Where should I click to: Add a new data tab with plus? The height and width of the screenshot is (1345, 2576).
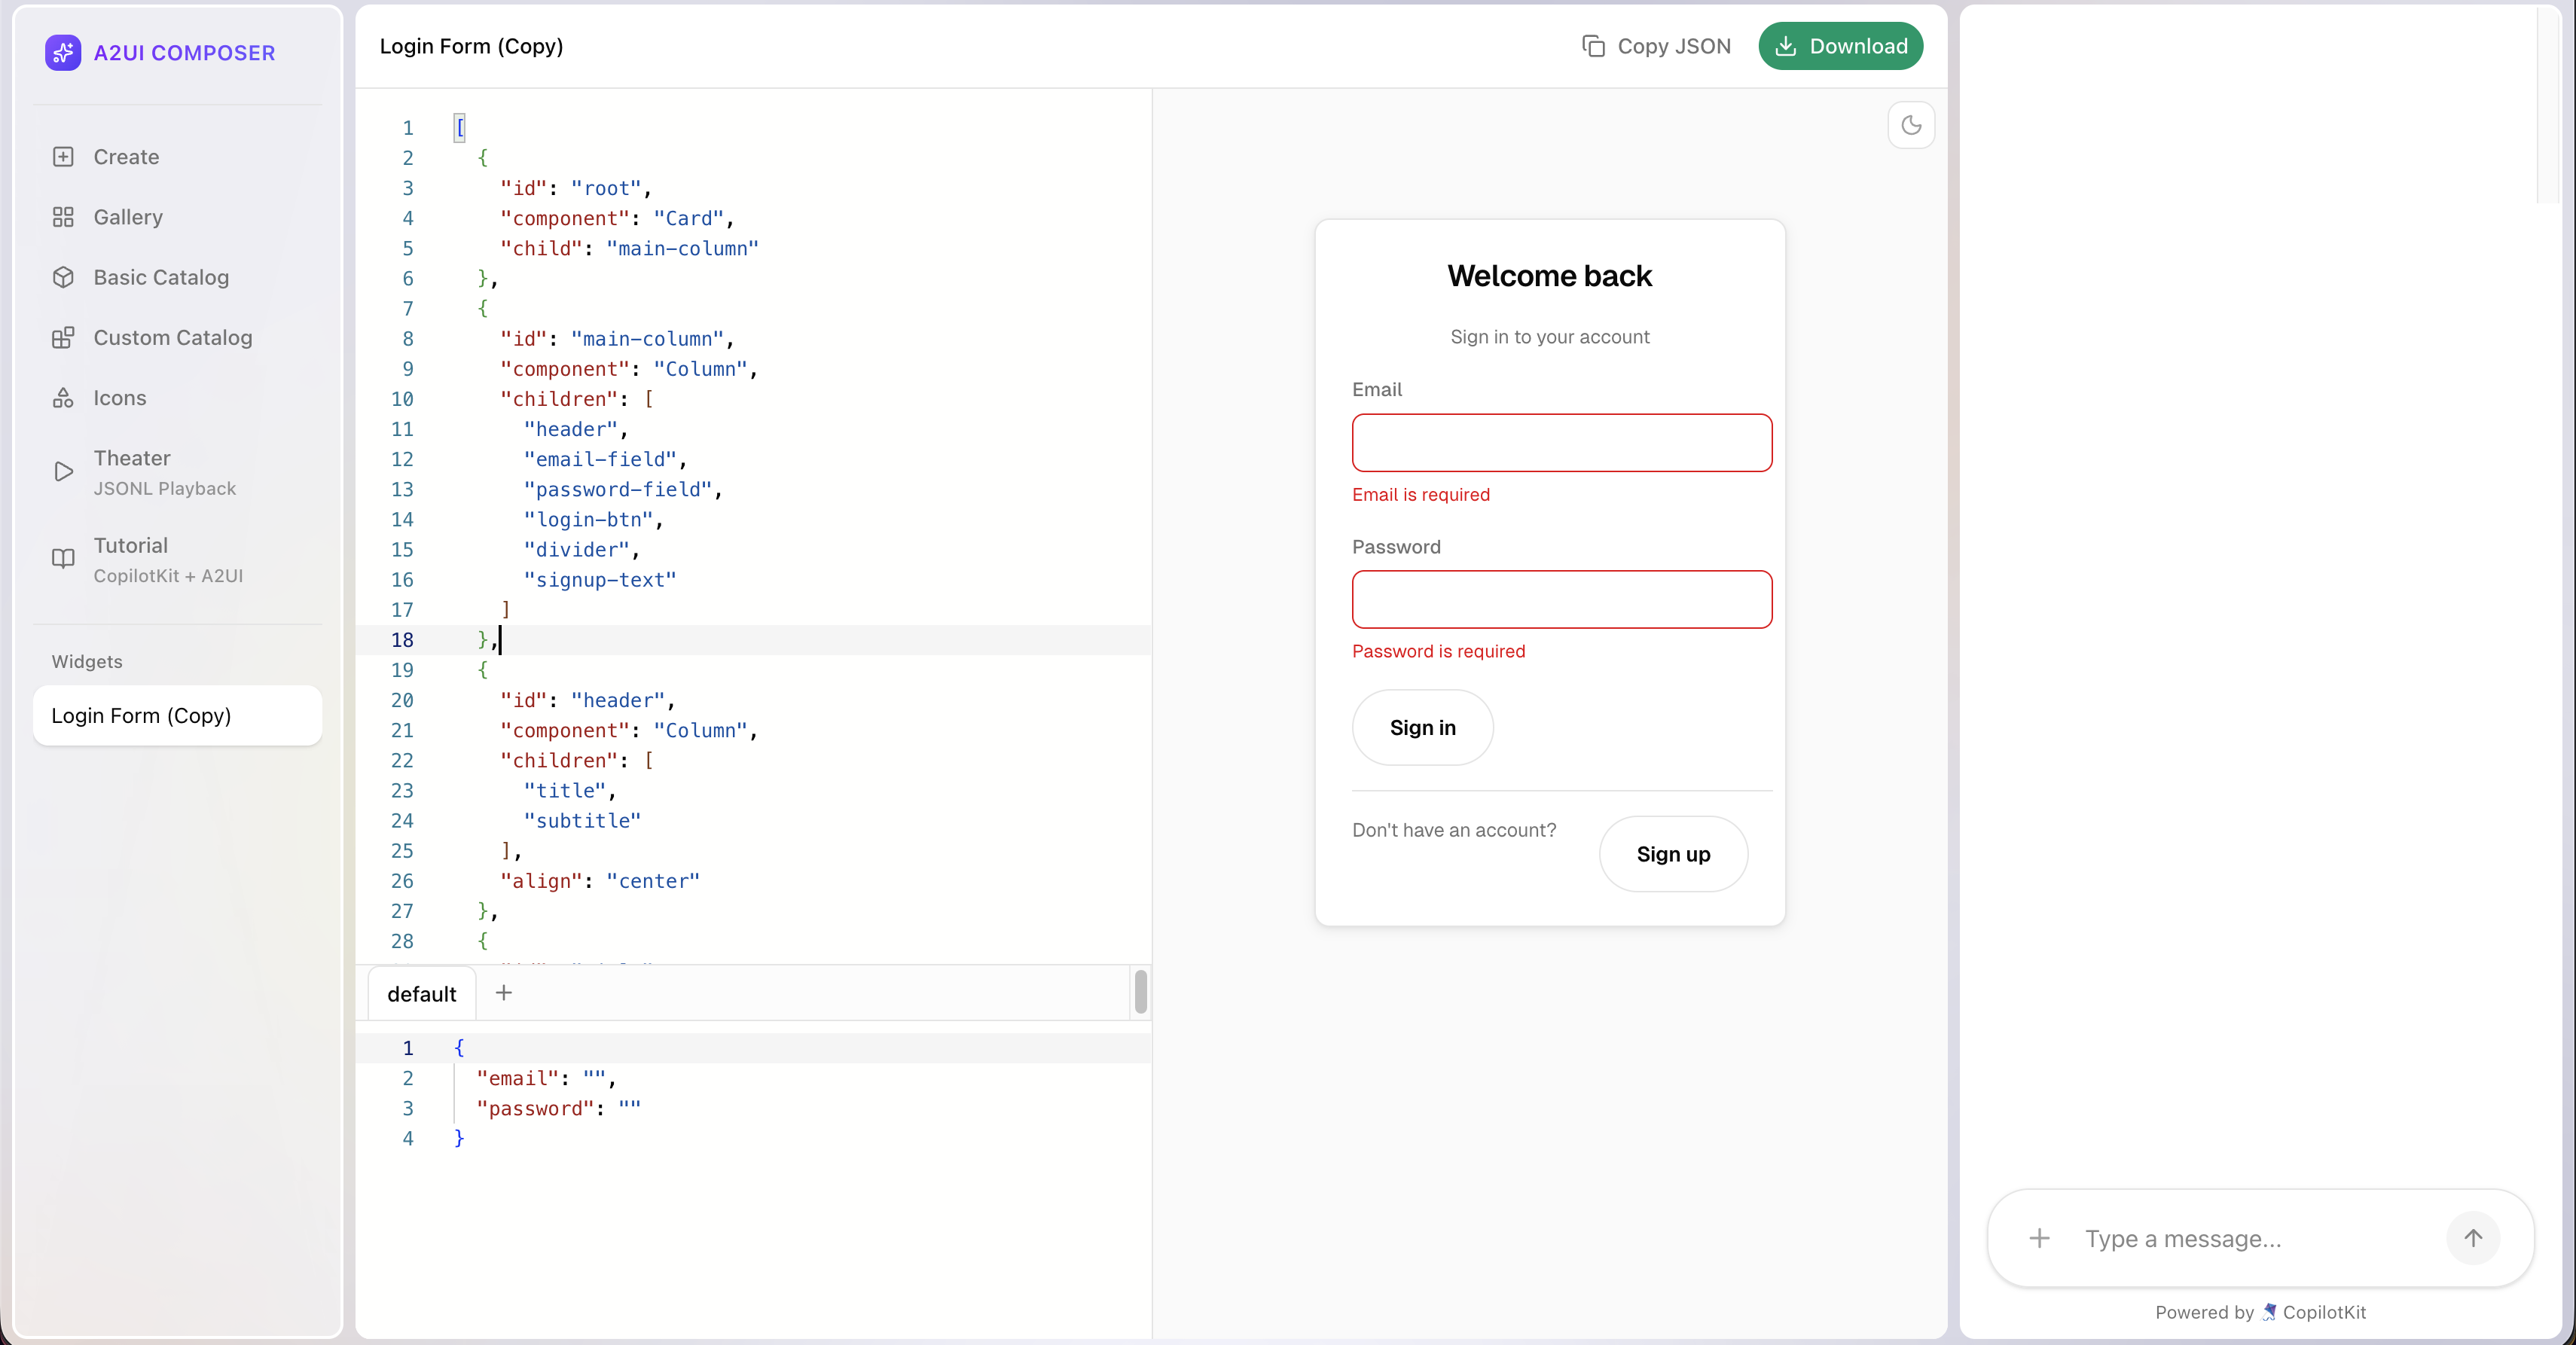pos(504,992)
